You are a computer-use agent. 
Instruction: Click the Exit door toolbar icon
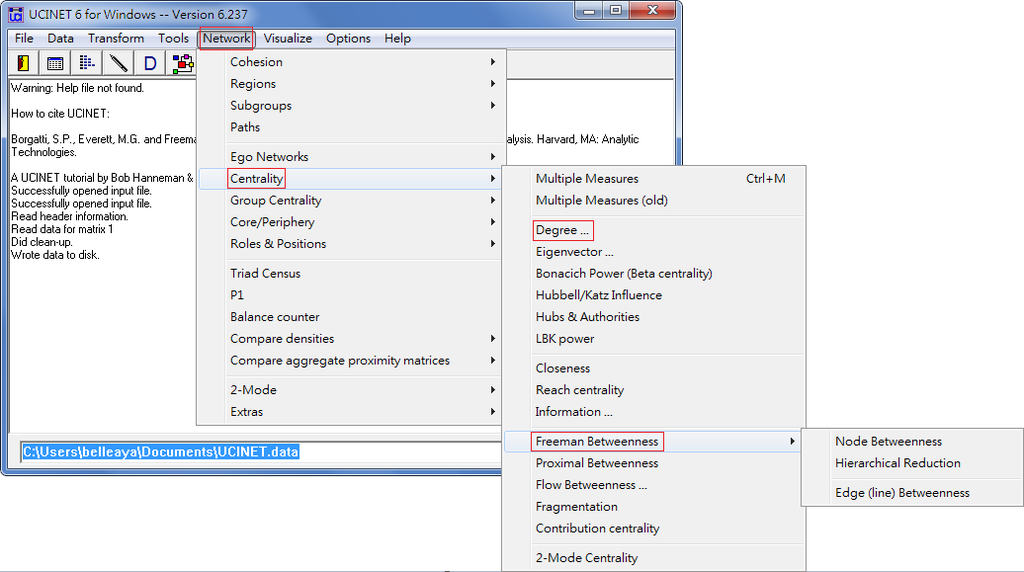click(24, 63)
